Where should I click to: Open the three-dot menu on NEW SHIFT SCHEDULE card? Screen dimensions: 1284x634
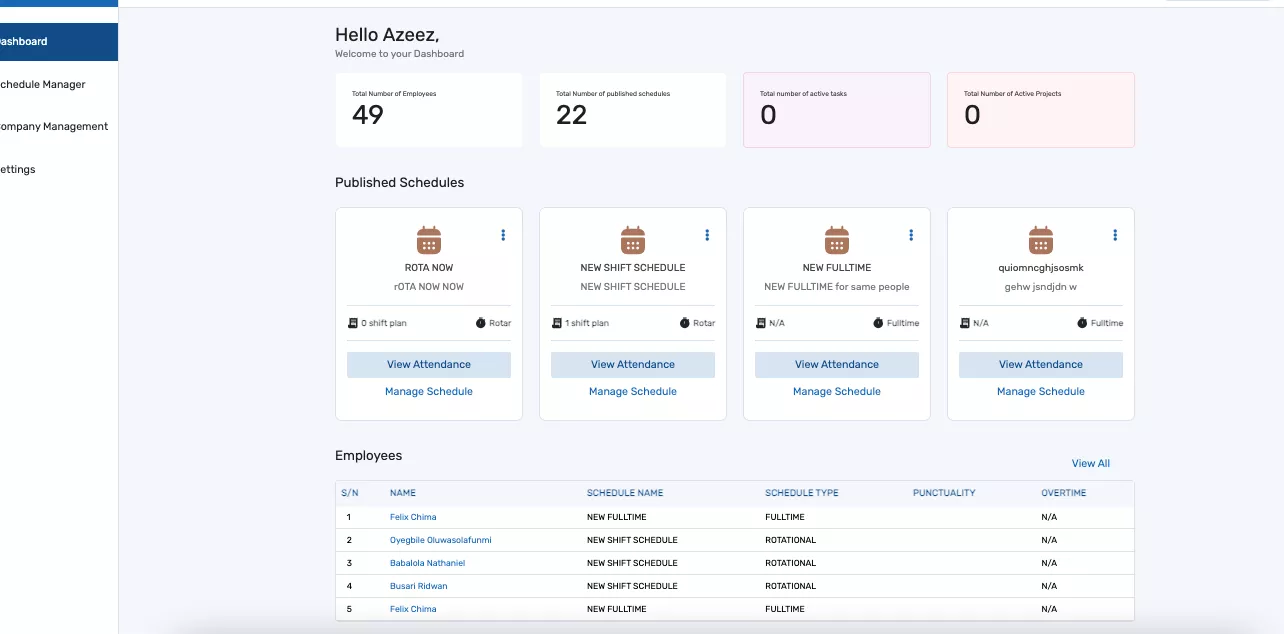[707, 234]
